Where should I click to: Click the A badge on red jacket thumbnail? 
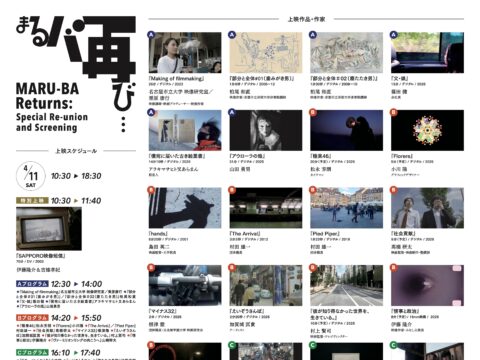pyautogui.click(x=151, y=112)
